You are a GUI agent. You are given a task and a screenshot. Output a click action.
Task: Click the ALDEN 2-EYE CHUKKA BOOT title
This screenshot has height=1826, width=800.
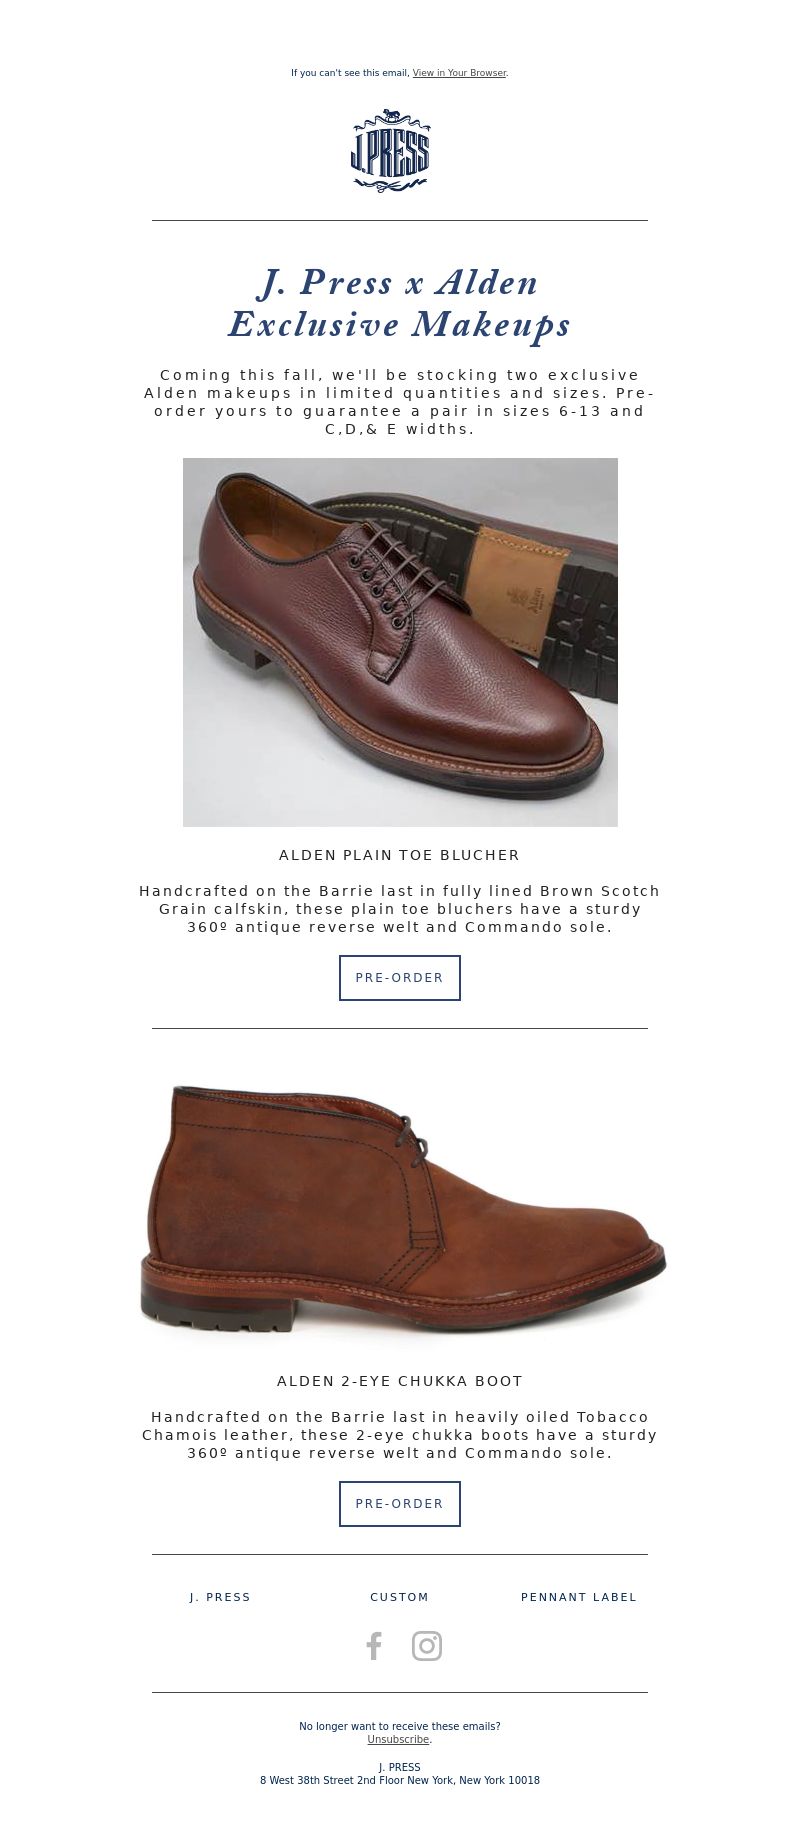(400, 1381)
